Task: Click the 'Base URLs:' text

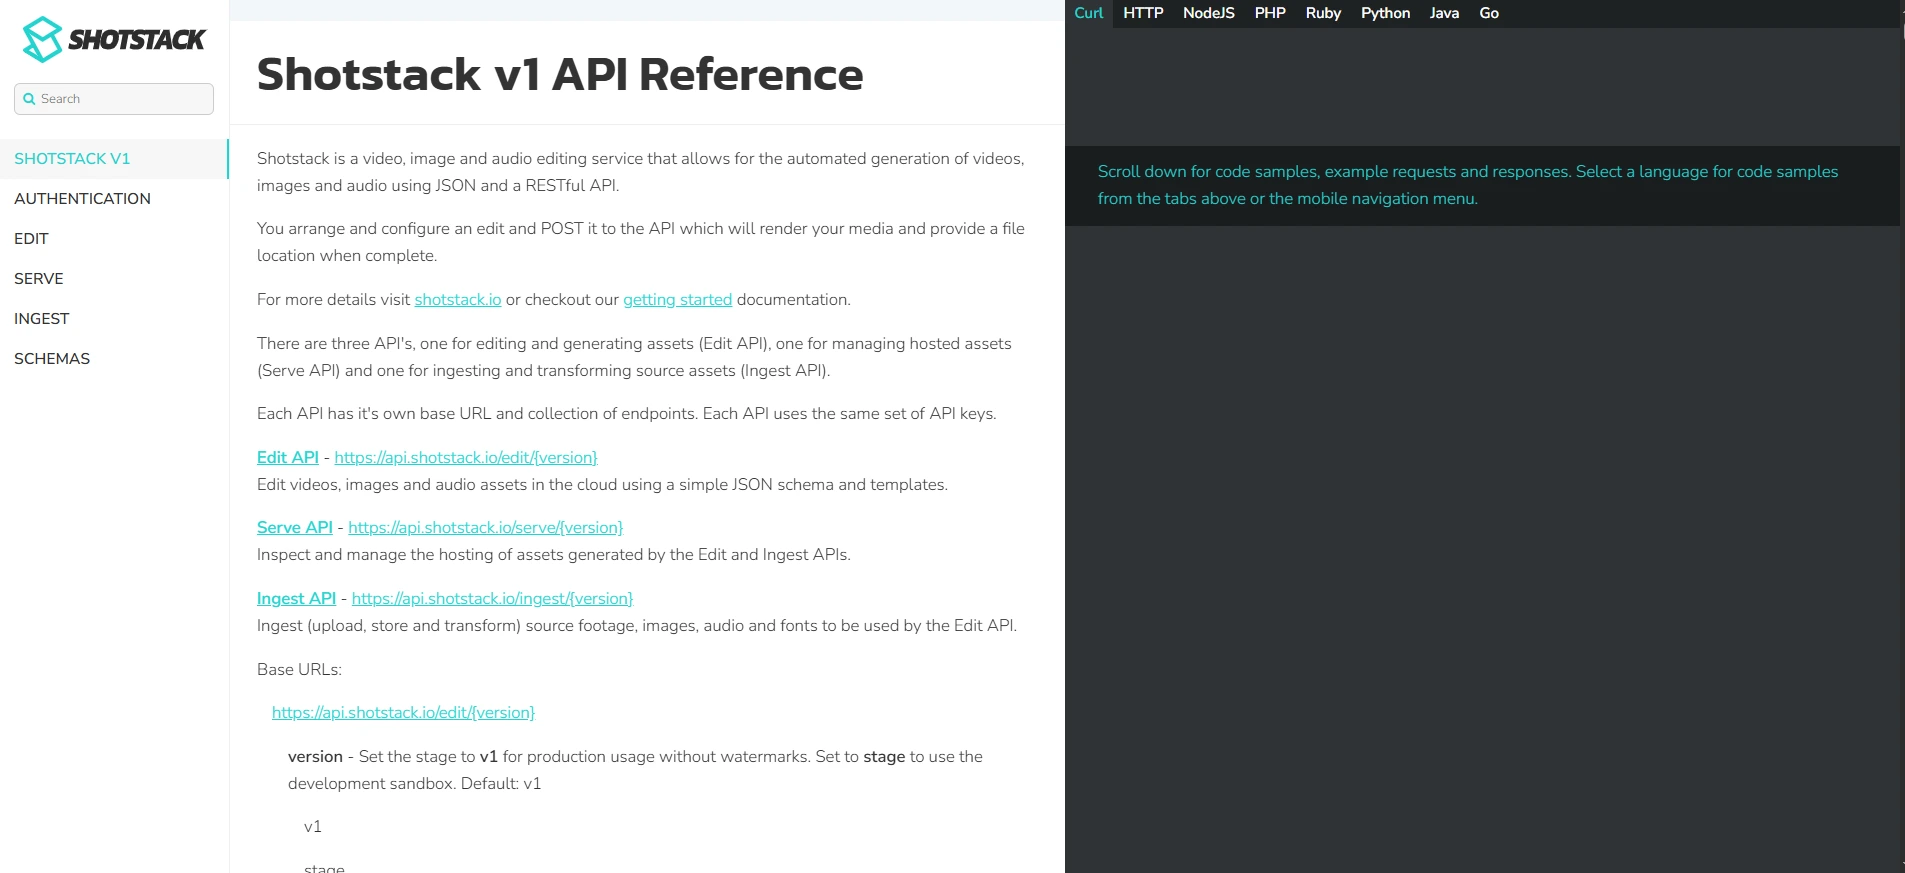Action: [299, 670]
